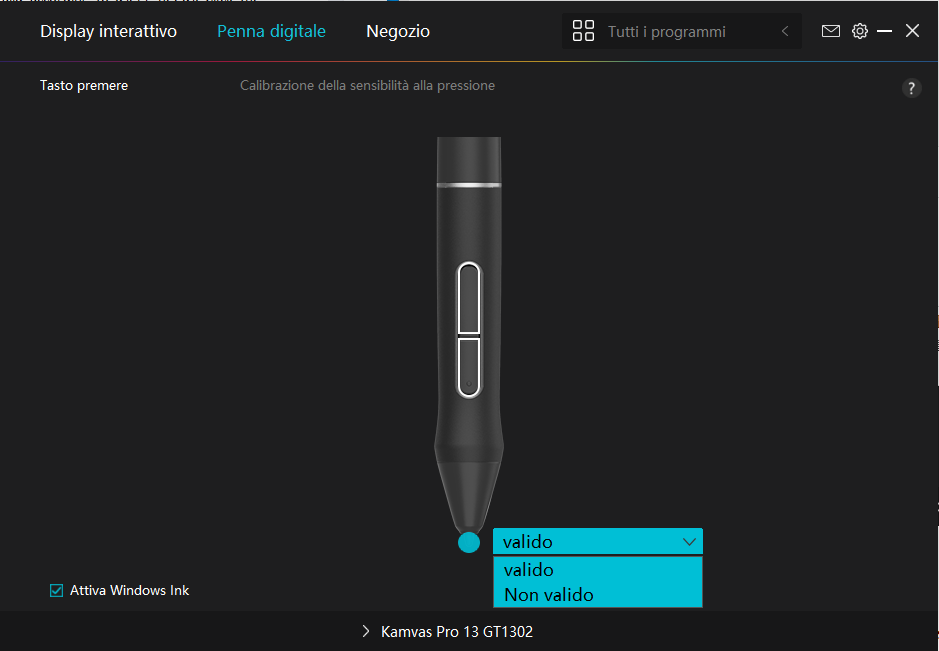
Task: Click the four-squares programs grid icon
Action: pos(583,31)
